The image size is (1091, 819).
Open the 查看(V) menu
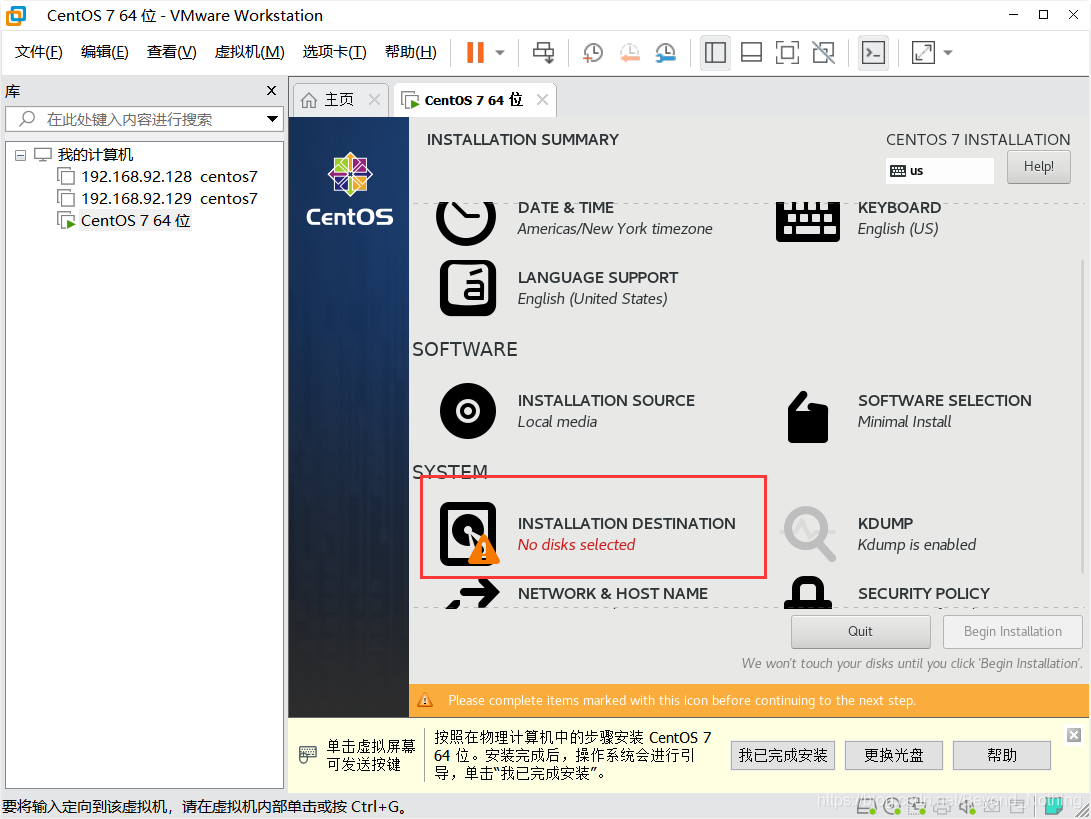click(x=171, y=52)
